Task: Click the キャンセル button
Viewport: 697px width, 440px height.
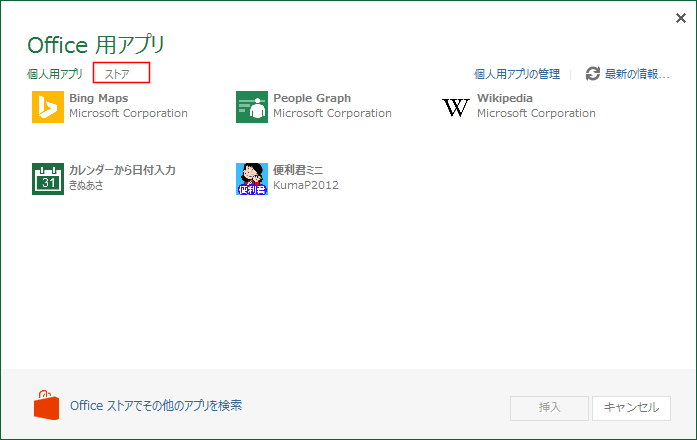Action: tap(631, 408)
